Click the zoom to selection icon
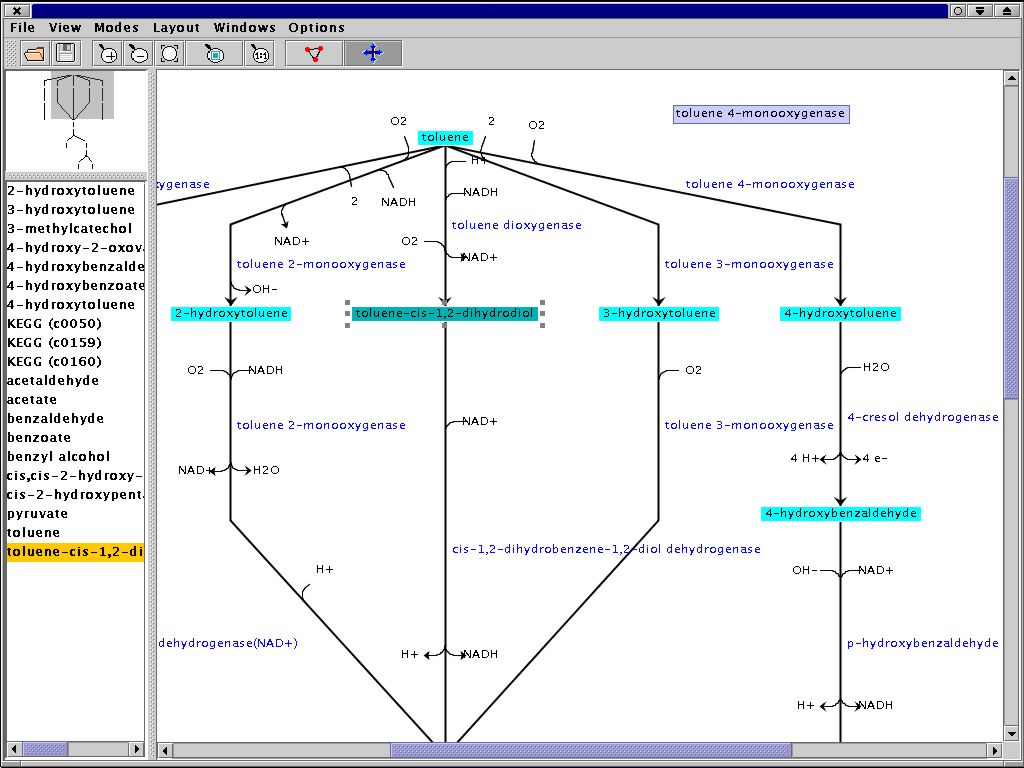 tap(214, 54)
